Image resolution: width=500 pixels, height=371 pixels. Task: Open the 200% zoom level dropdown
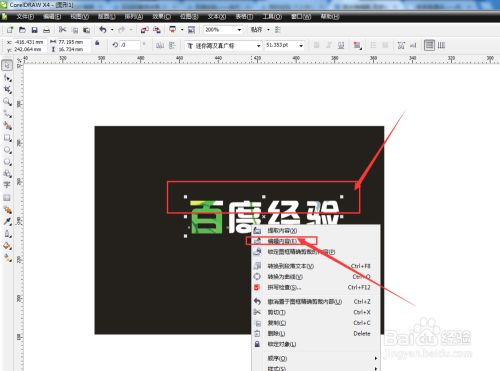point(239,30)
